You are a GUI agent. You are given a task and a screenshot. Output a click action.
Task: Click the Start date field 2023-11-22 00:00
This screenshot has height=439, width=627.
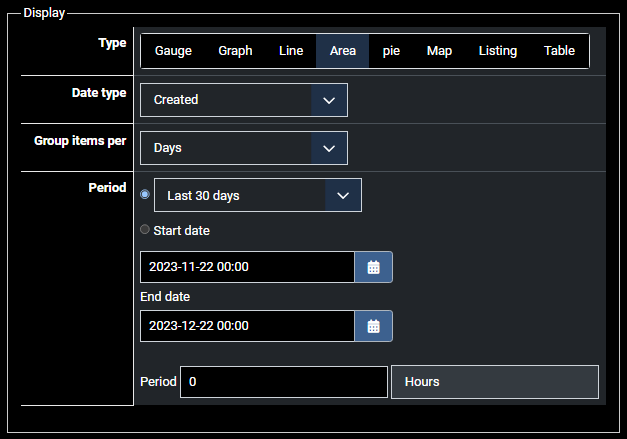pyautogui.click(x=247, y=267)
